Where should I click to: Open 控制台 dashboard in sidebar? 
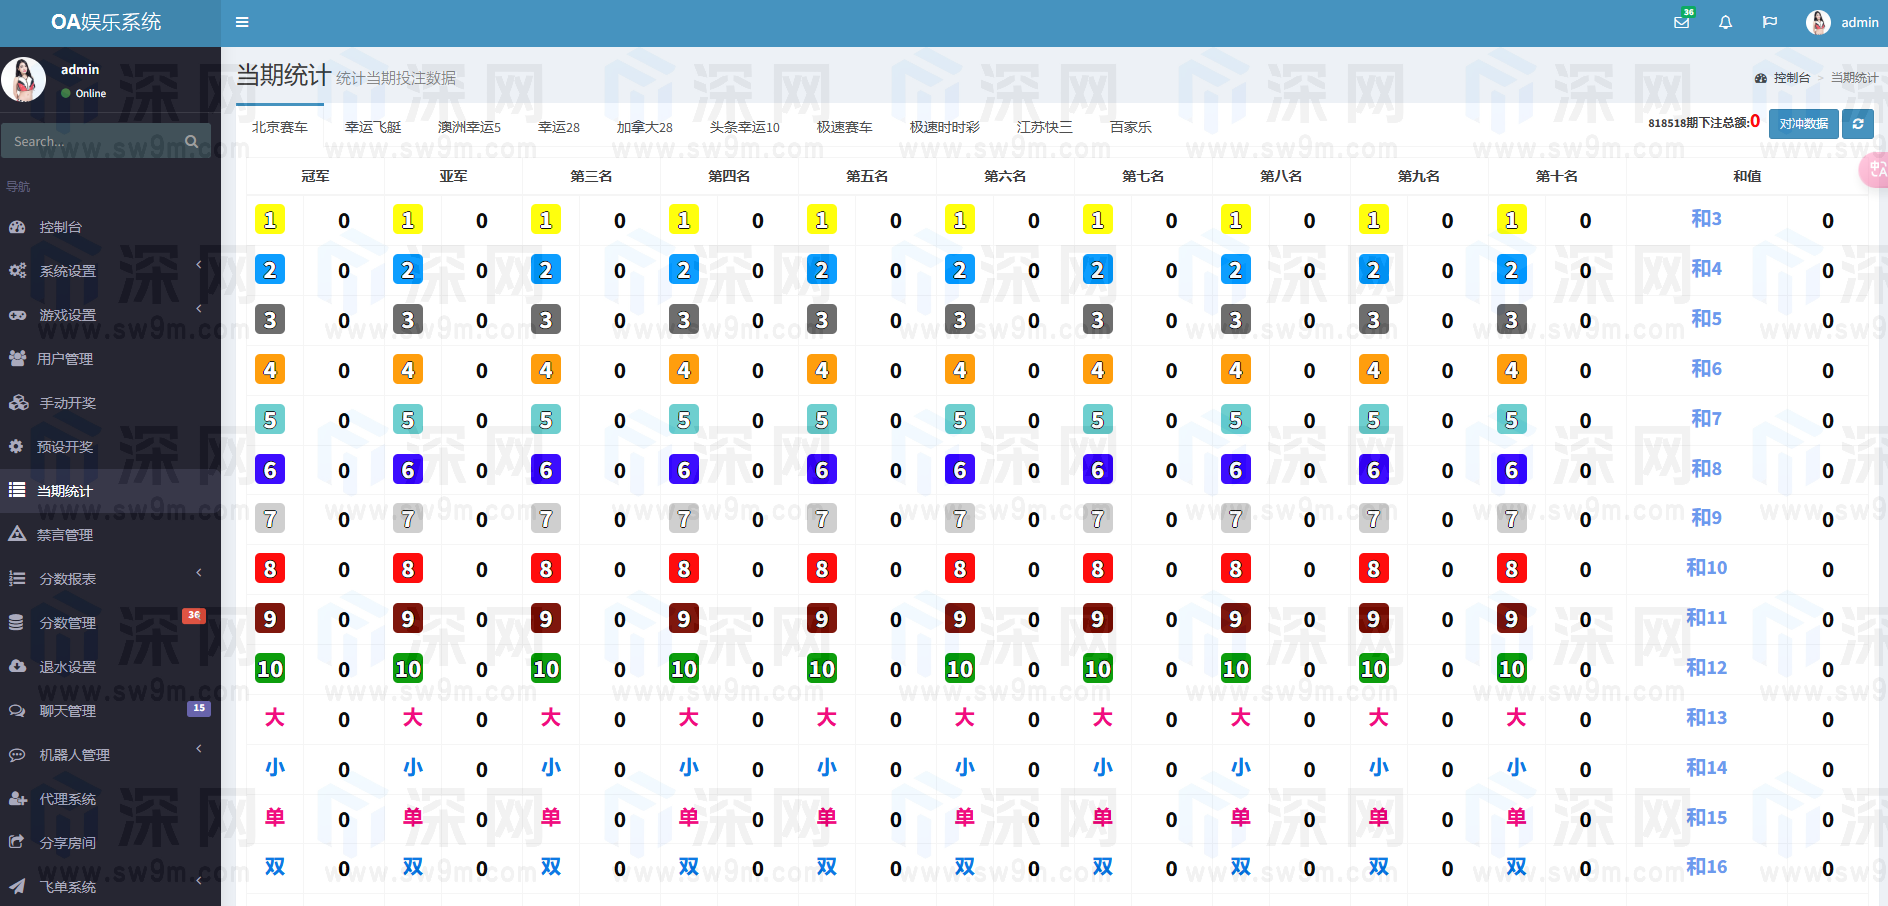60,227
